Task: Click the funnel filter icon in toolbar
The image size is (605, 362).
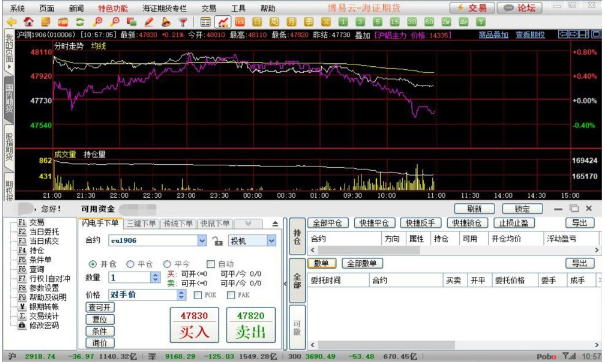Action: pyautogui.click(x=183, y=22)
